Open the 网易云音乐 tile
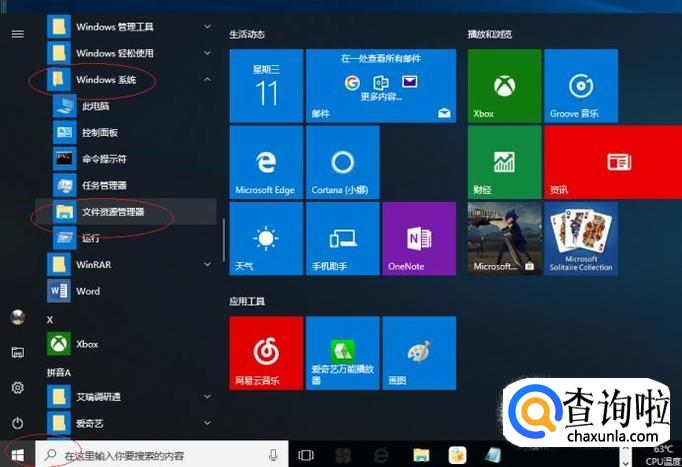 point(266,353)
